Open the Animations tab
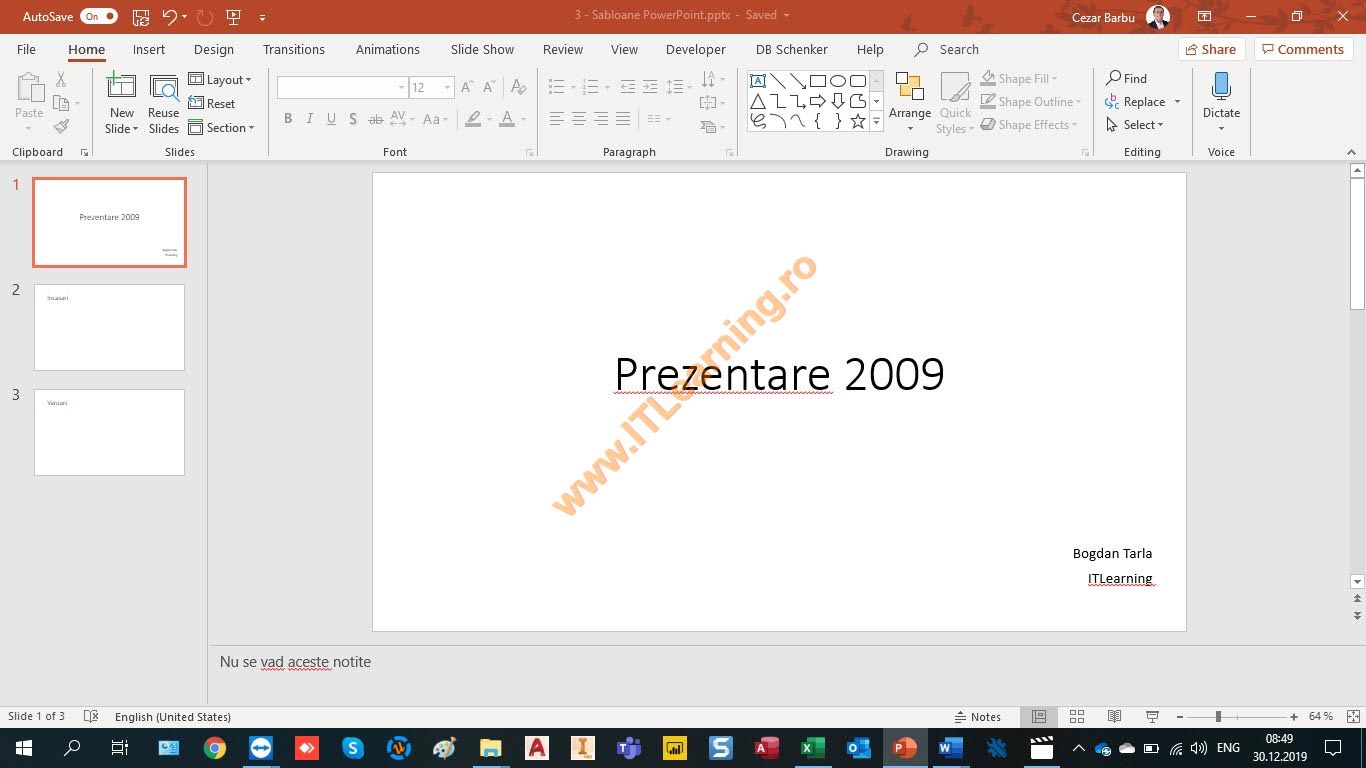The height and width of the screenshot is (768, 1366). click(x=388, y=49)
